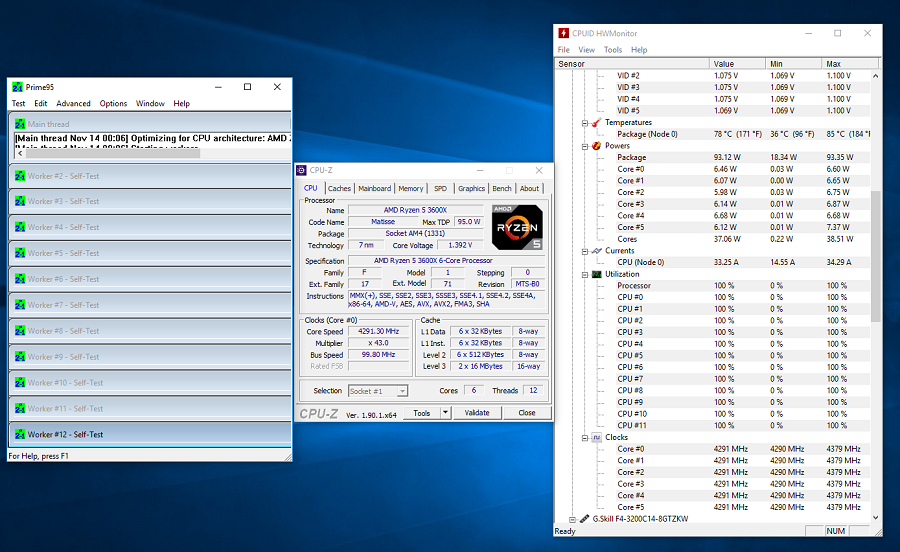Switch to the Memory tab in CPU-Z
Screen dimensions: 900x552
(410, 188)
